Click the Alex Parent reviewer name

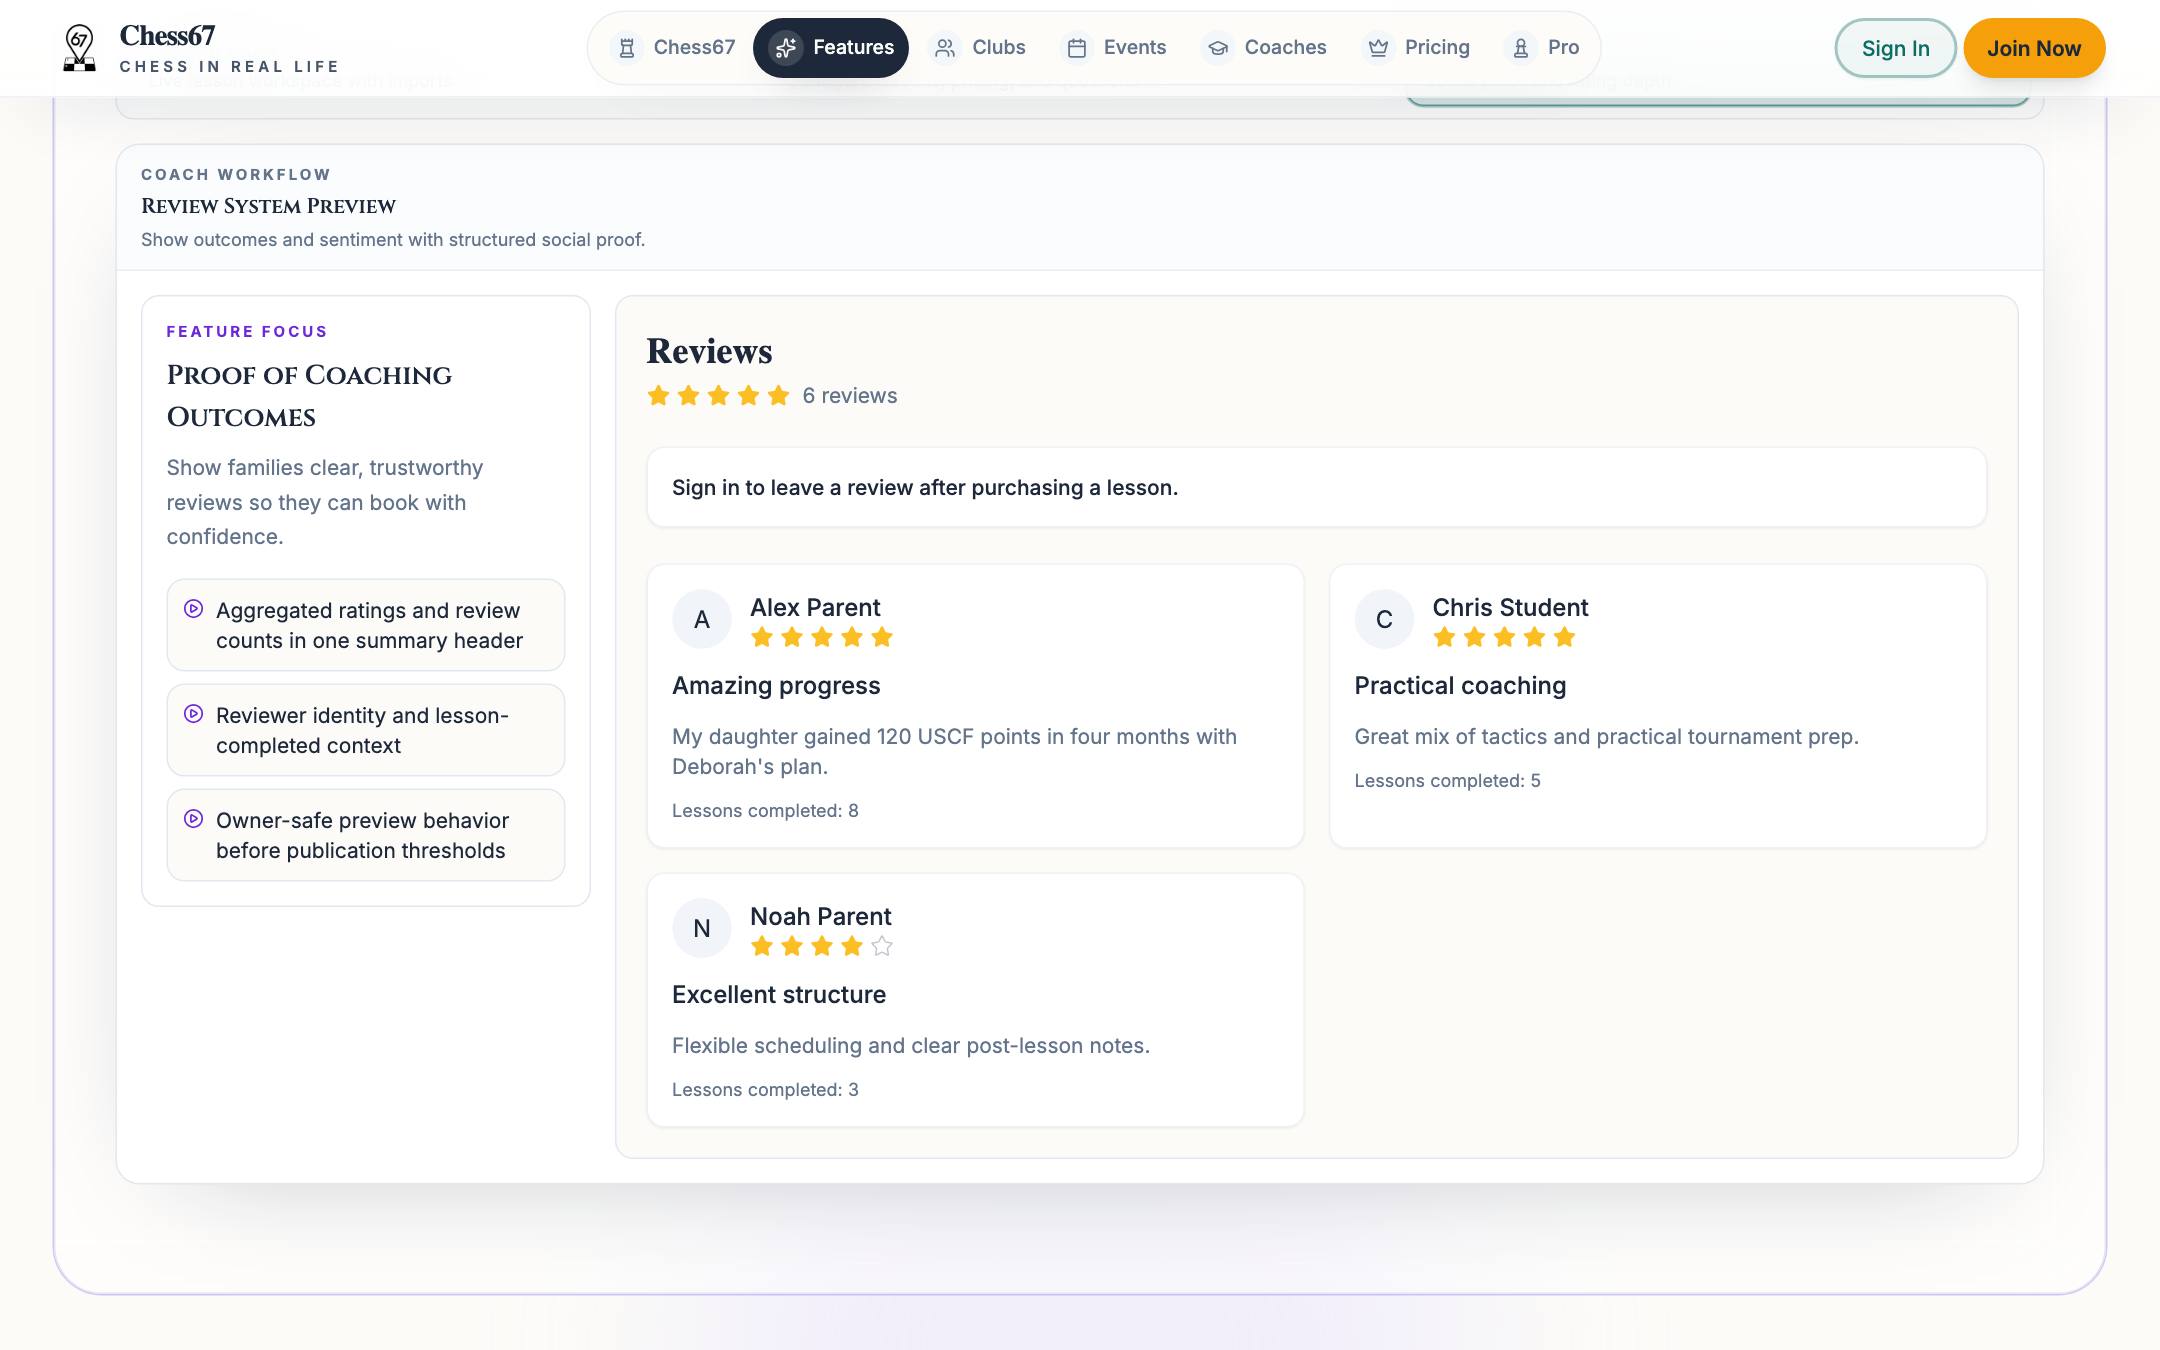click(x=815, y=607)
